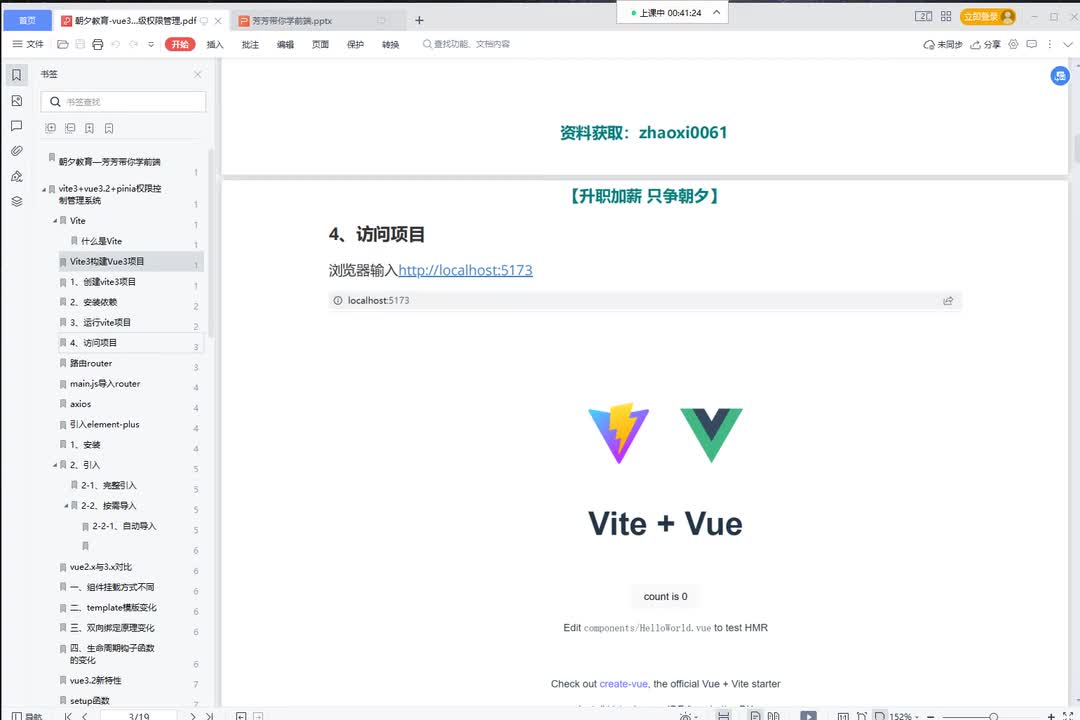Click the redo arrow icon
The height and width of the screenshot is (720, 1080).
[133, 44]
